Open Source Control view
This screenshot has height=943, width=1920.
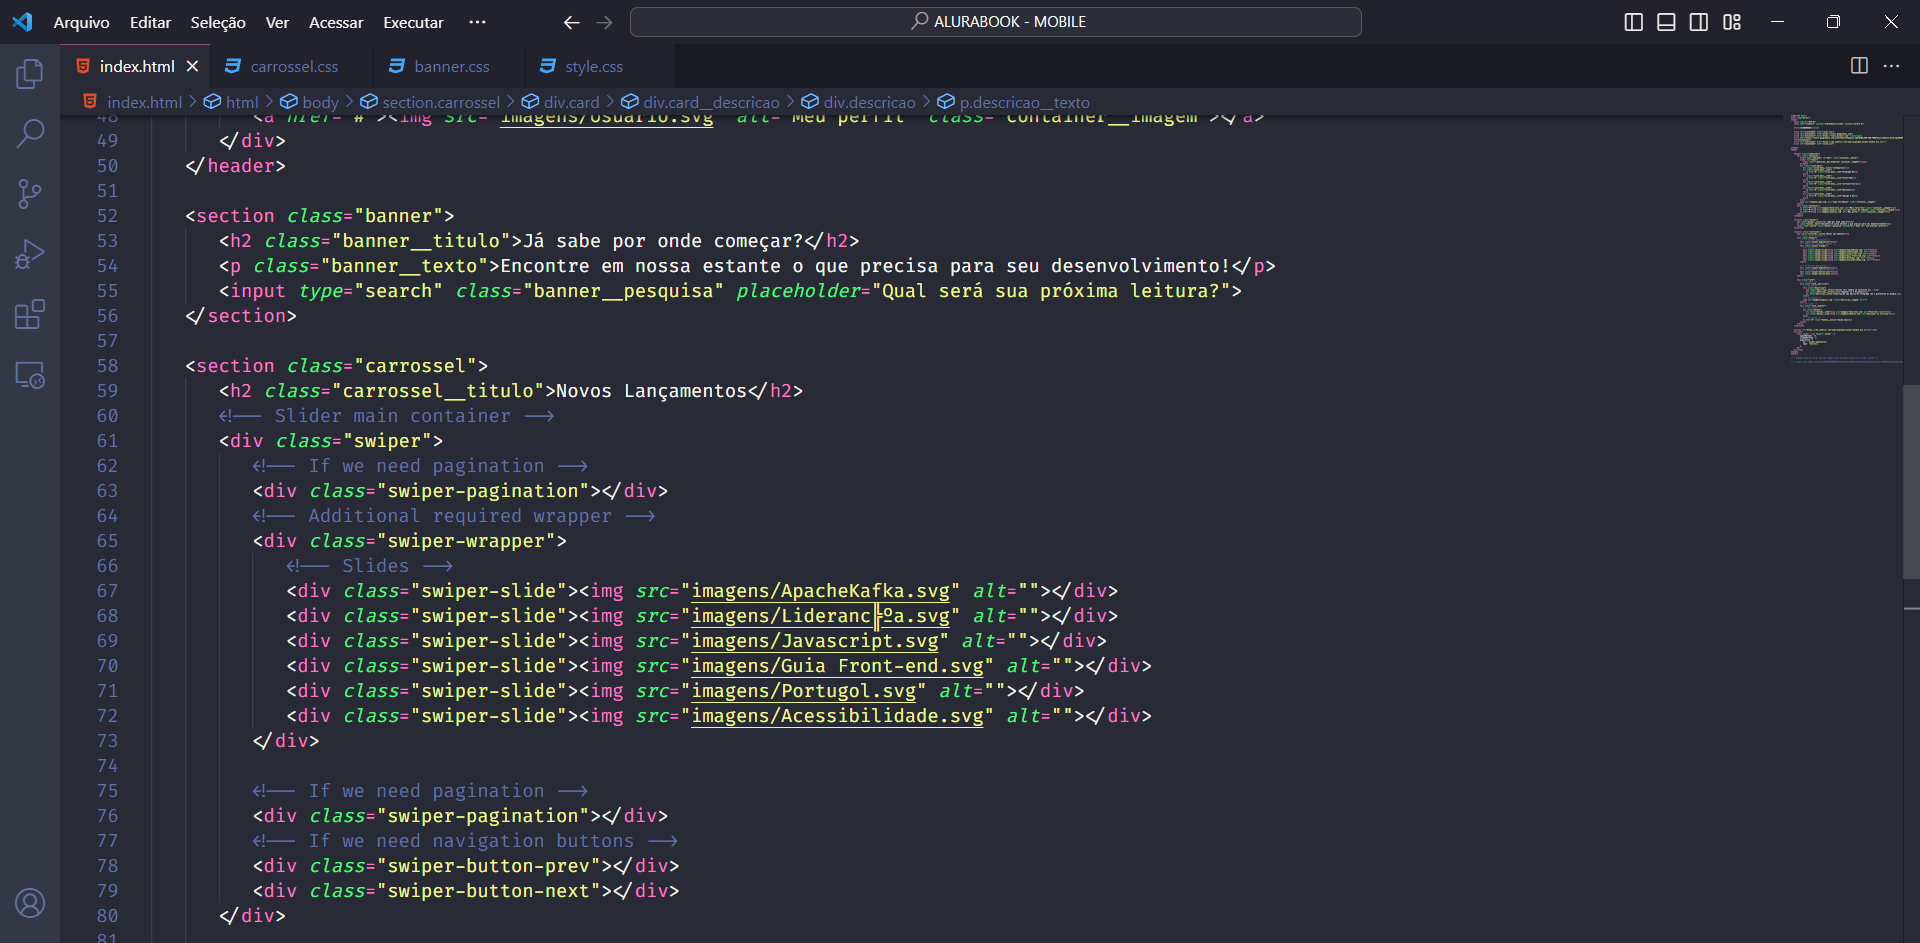[x=30, y=194]
